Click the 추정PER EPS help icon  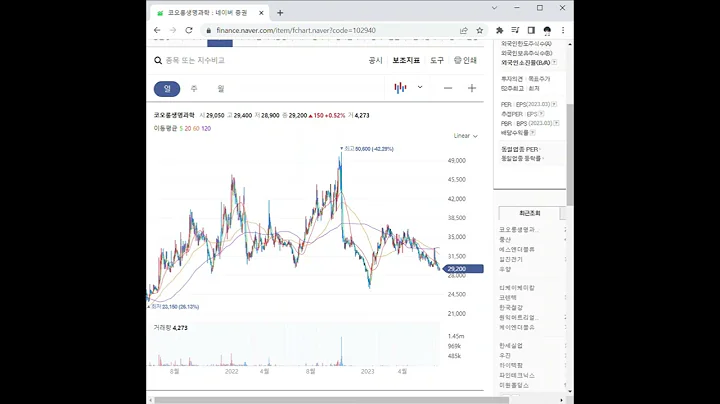tap(541, 114)
